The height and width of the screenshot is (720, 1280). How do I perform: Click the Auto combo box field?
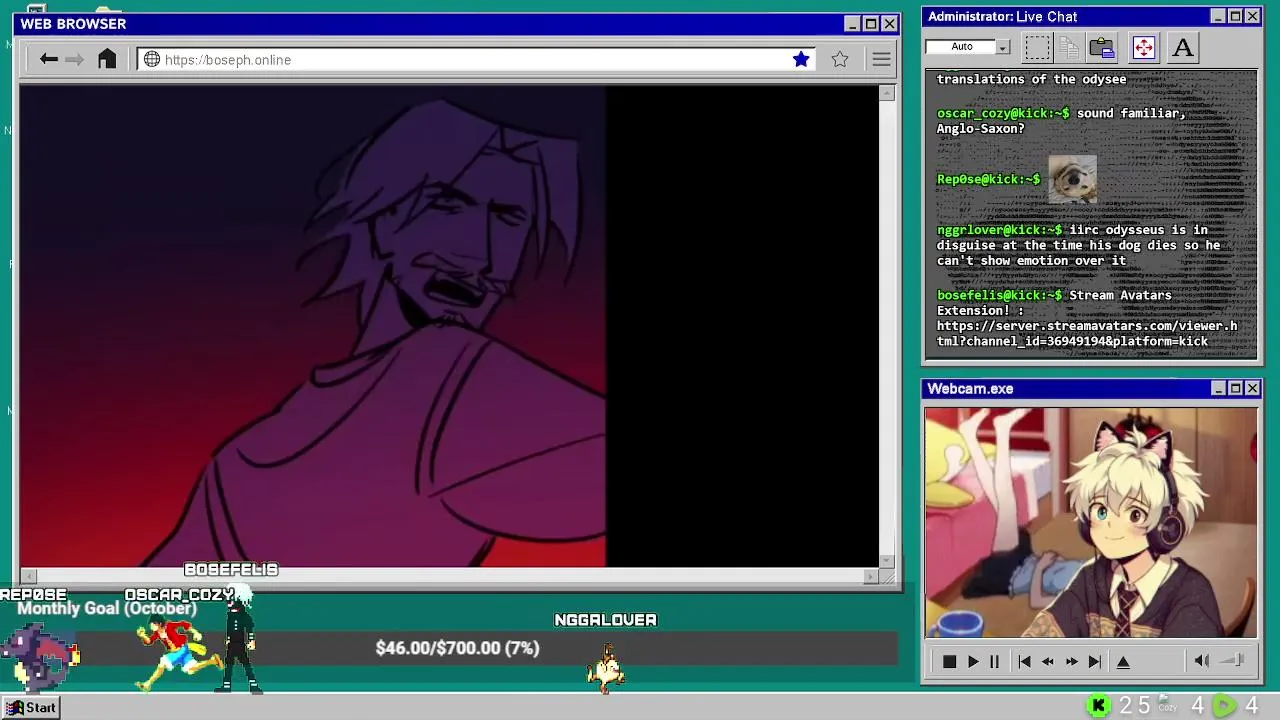click(961, 47)
